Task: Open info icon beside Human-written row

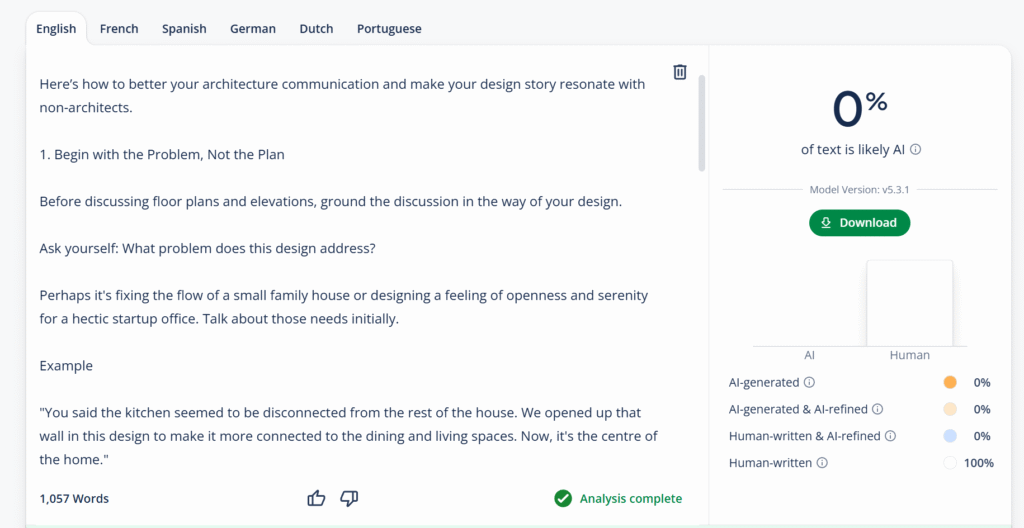Action: click(x=822, y=463)
